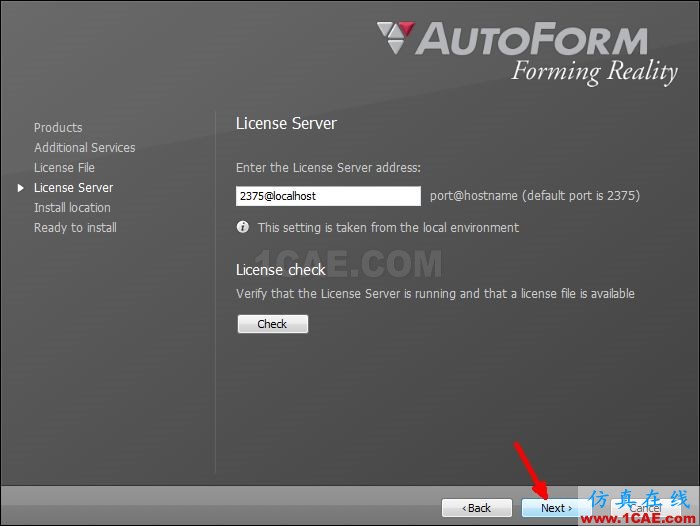Select the Ready to install step
This screenshot has width=700, height=526.
click(x=75, y=228)
